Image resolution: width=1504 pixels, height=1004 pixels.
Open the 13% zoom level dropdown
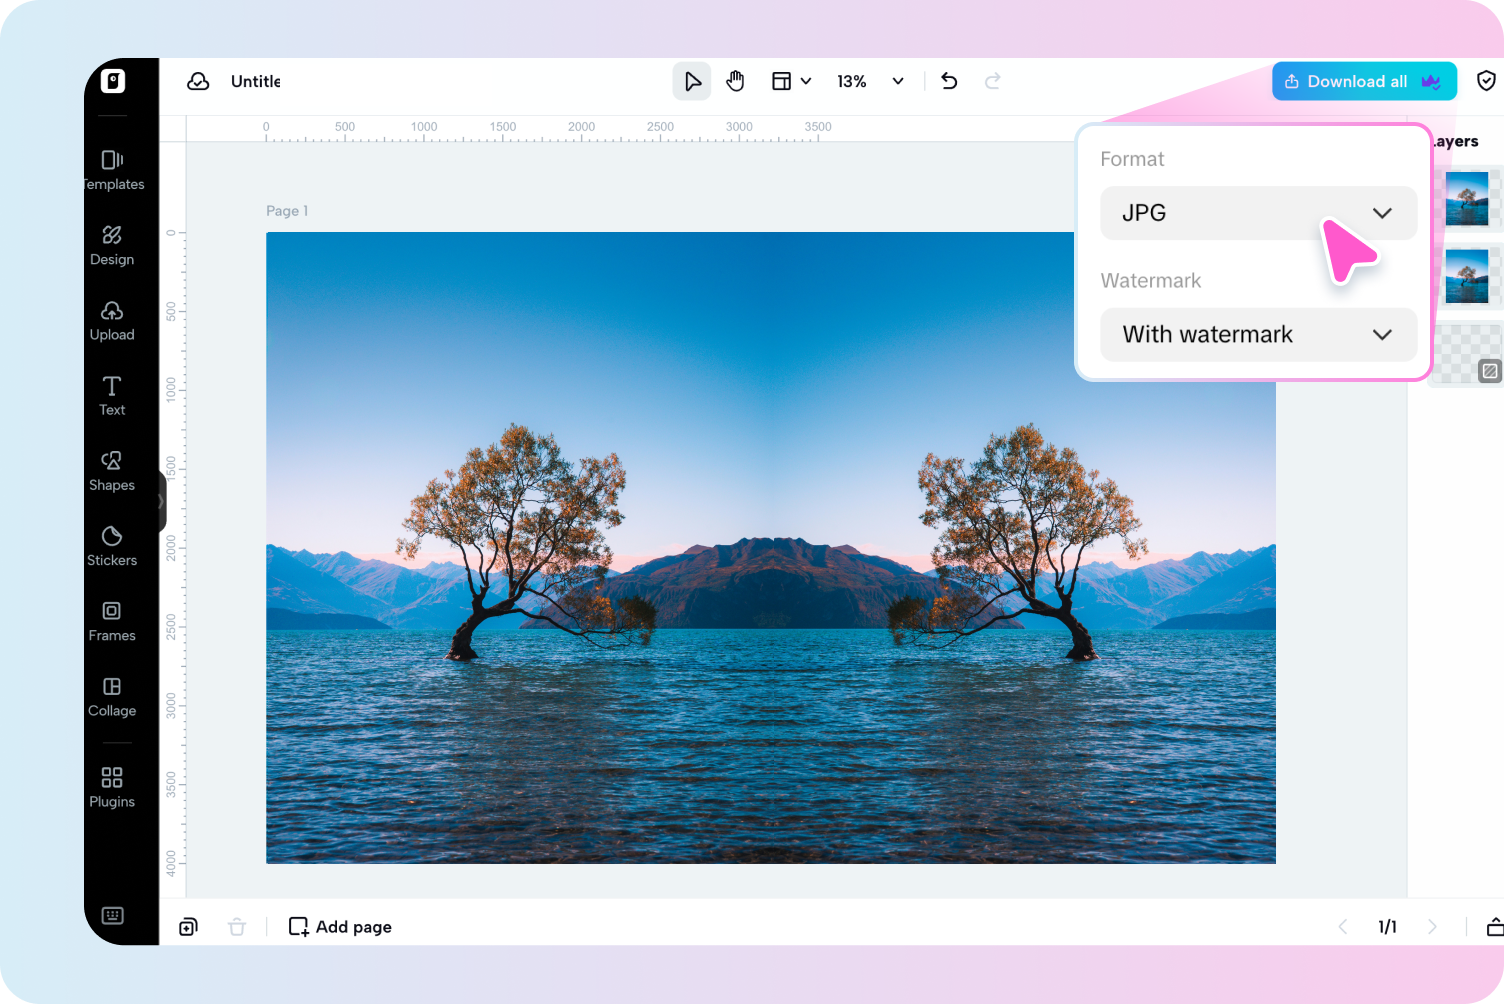(870, 81)
